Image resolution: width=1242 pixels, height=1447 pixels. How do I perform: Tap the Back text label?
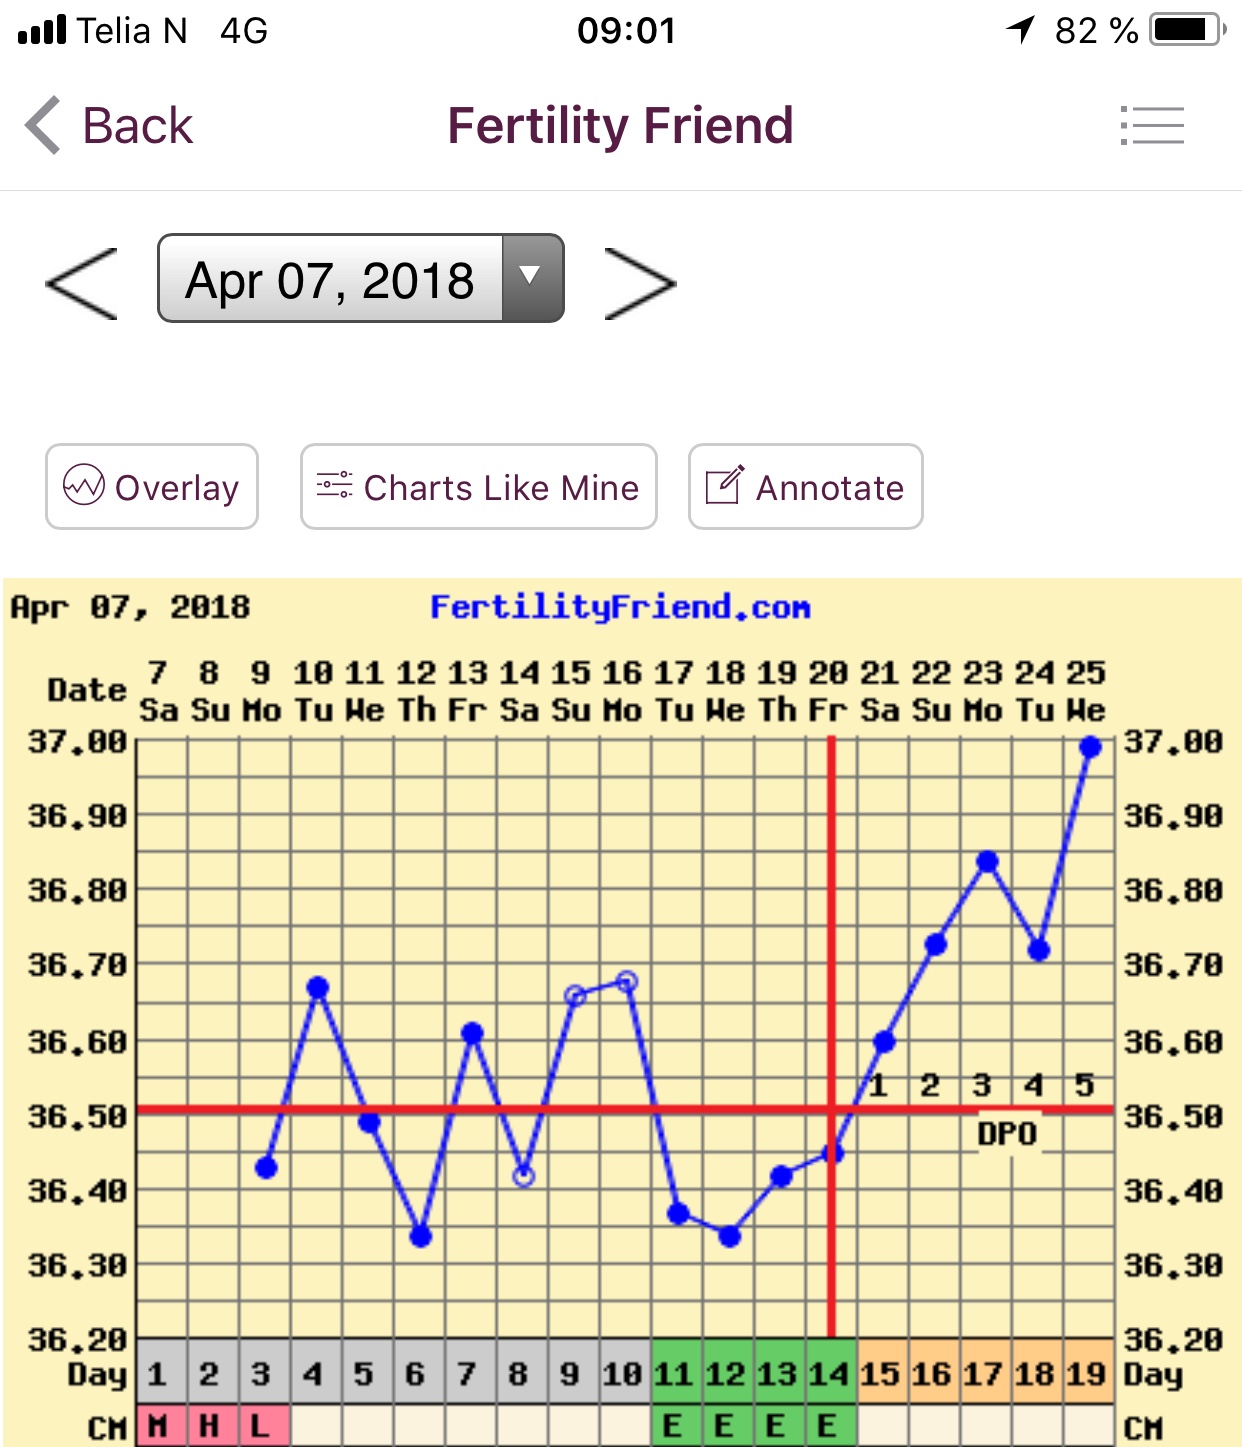[x=137, y=126]
